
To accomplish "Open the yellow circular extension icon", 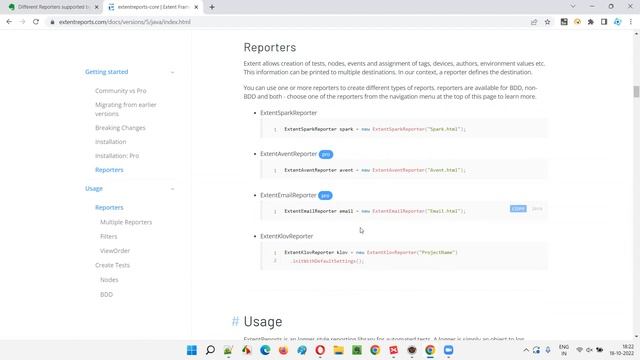I will click(577, 22).
